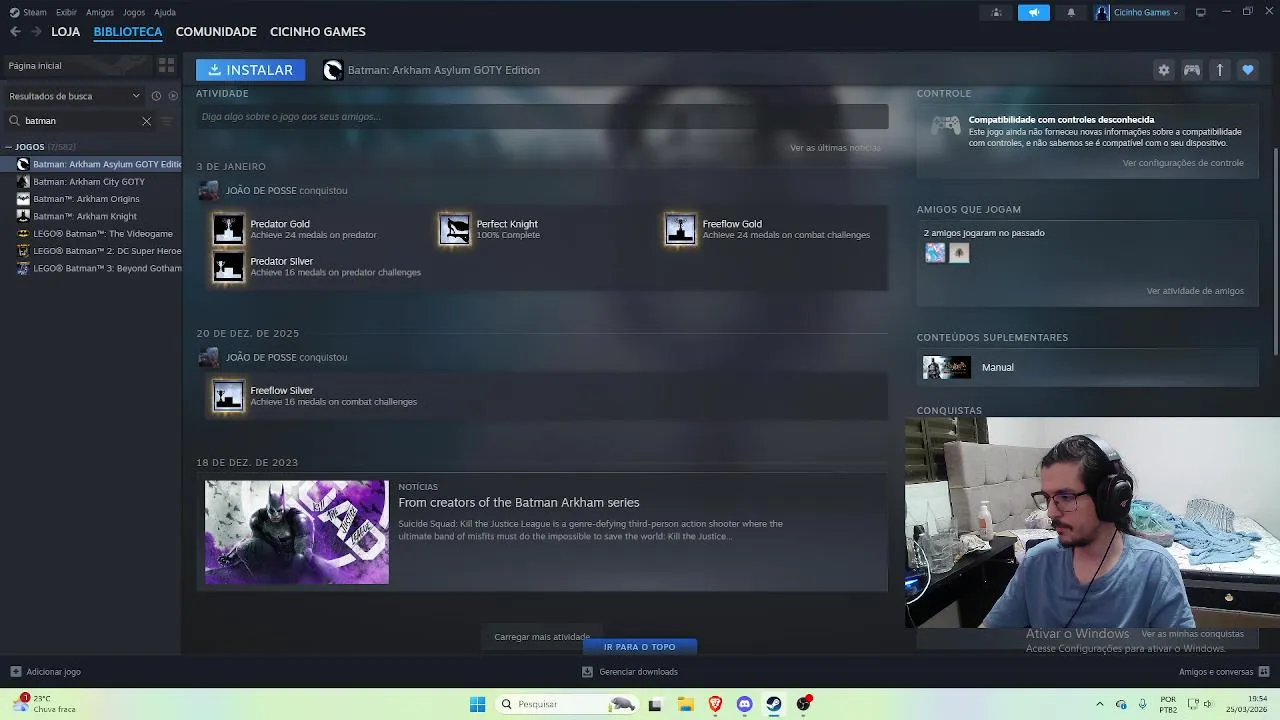Open Brave browser from the taskbar
The height and width of the screenshot is (720, 1280).
pyautogui.click(x=715, y=704)
